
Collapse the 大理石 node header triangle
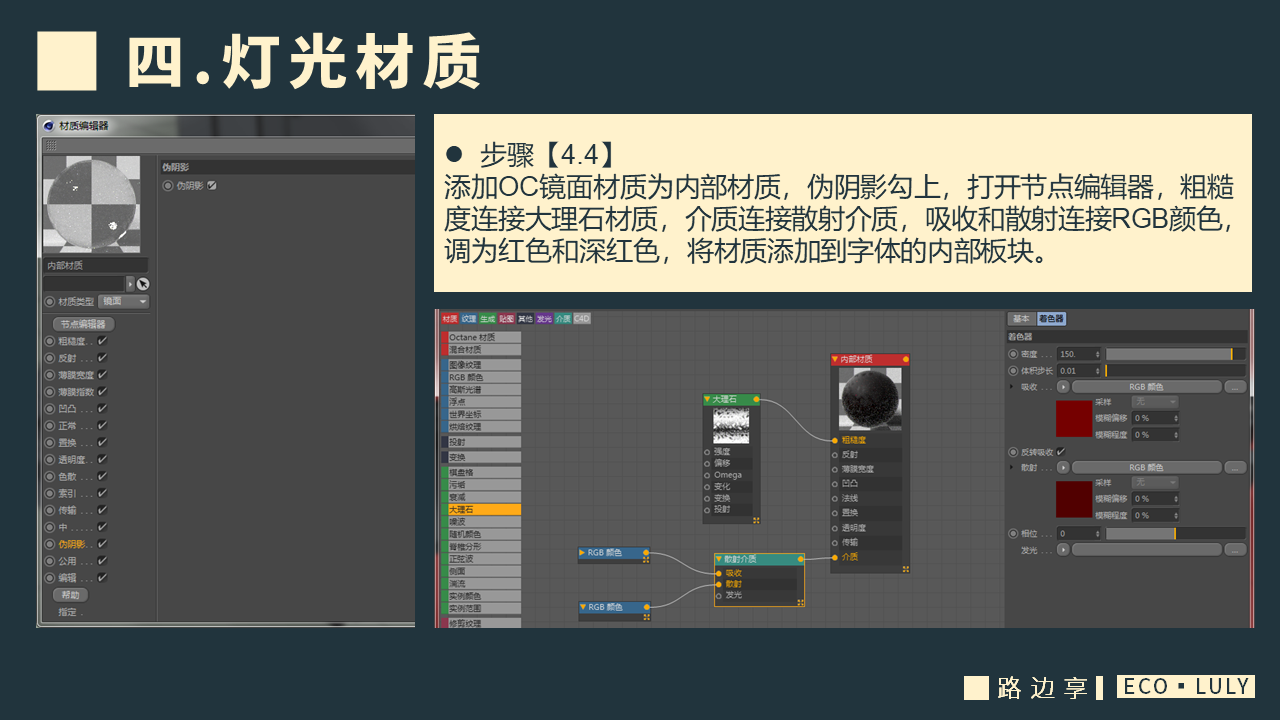pos(708,399)
